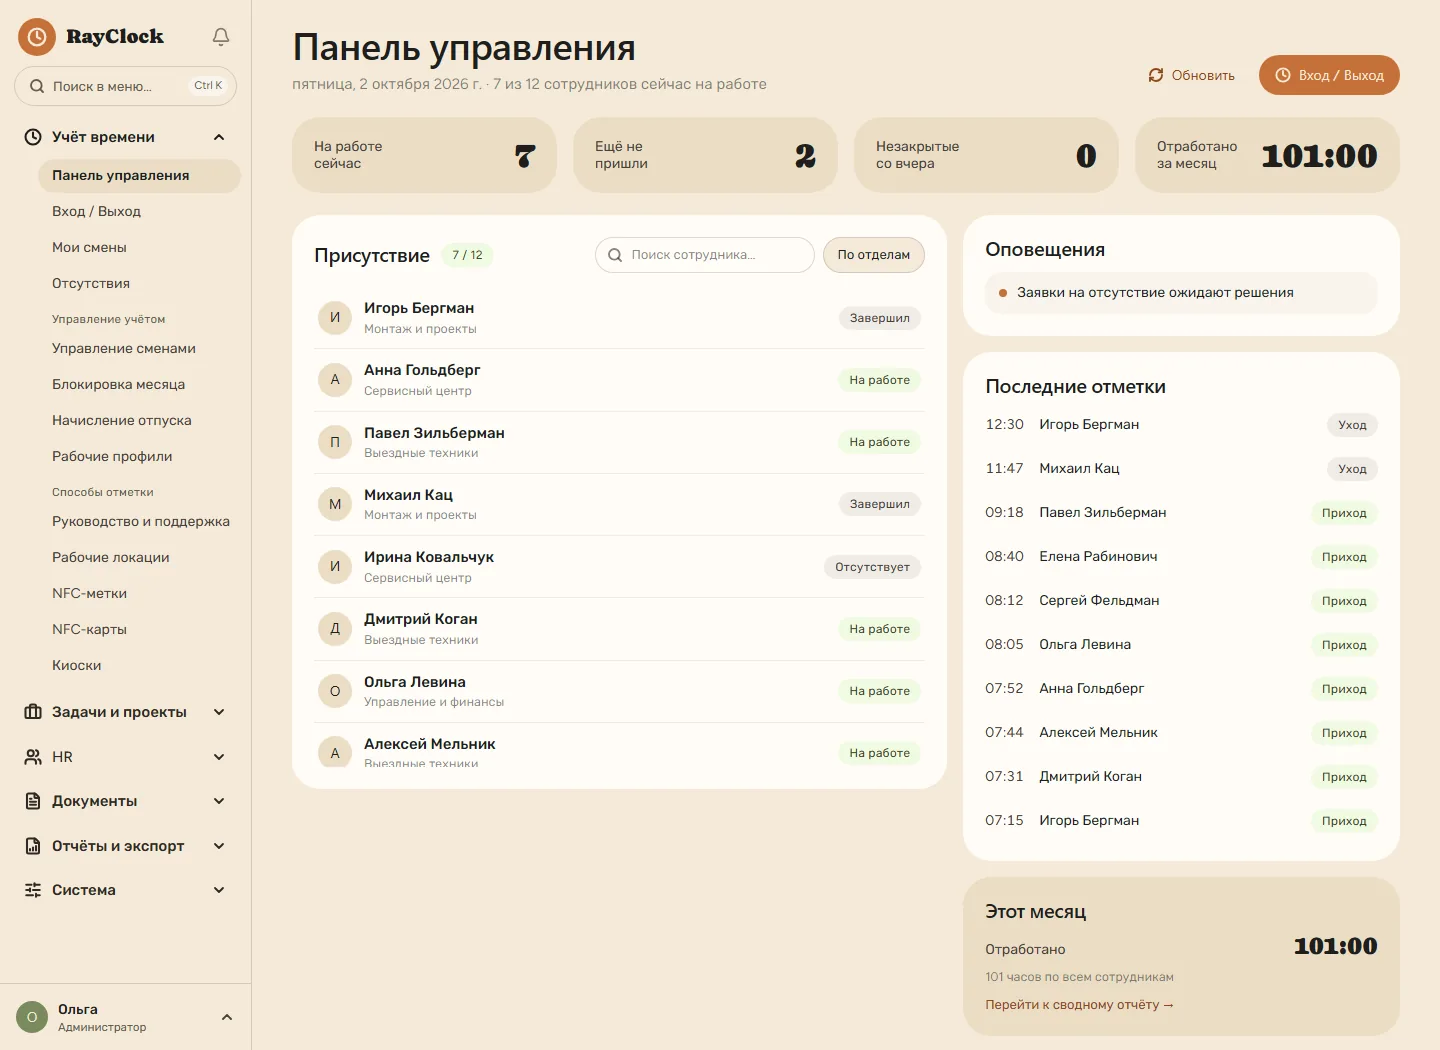Click the RayClock clock logo icon
Viewport: 1440px width, 1050px height.
pos(37,37)
